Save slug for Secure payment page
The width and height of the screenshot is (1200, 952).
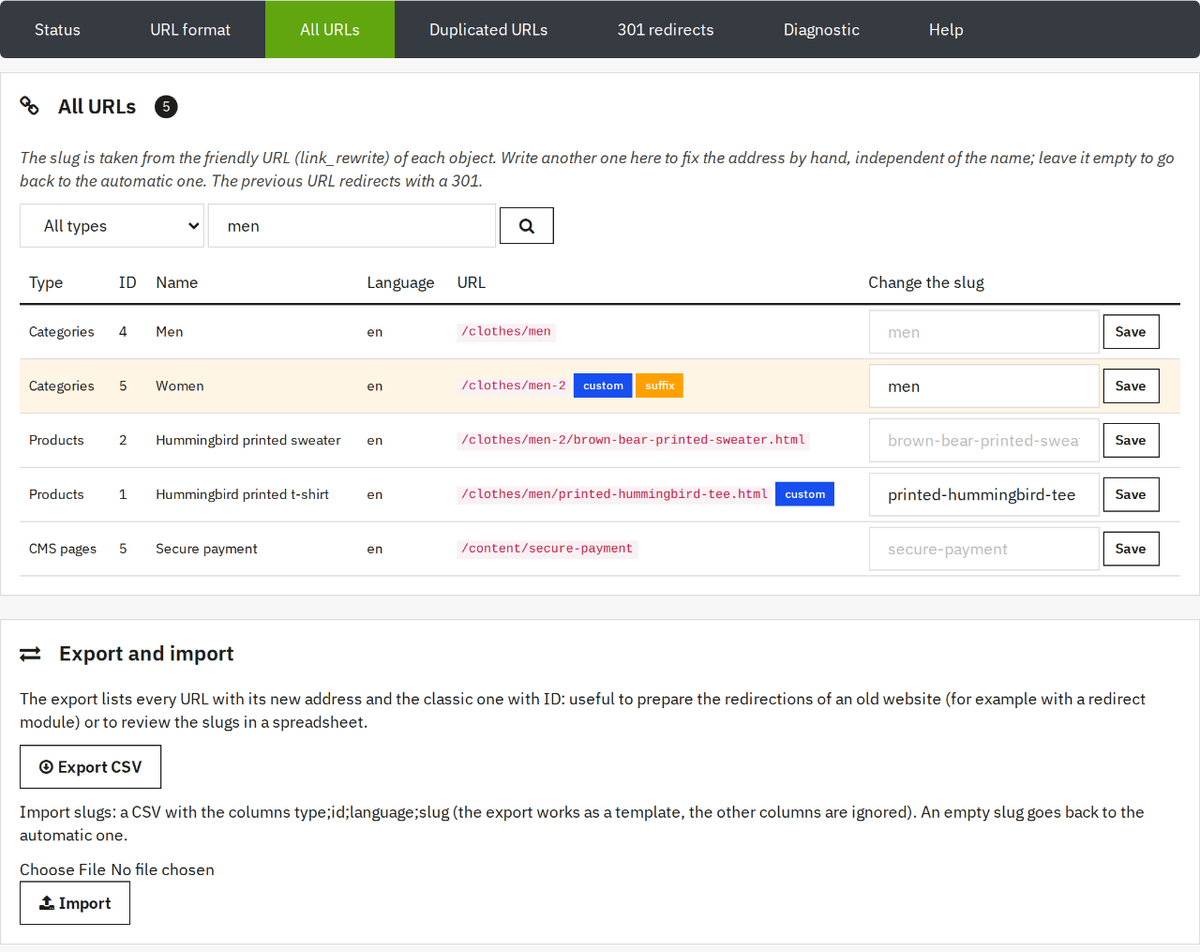coord(1131,548)
